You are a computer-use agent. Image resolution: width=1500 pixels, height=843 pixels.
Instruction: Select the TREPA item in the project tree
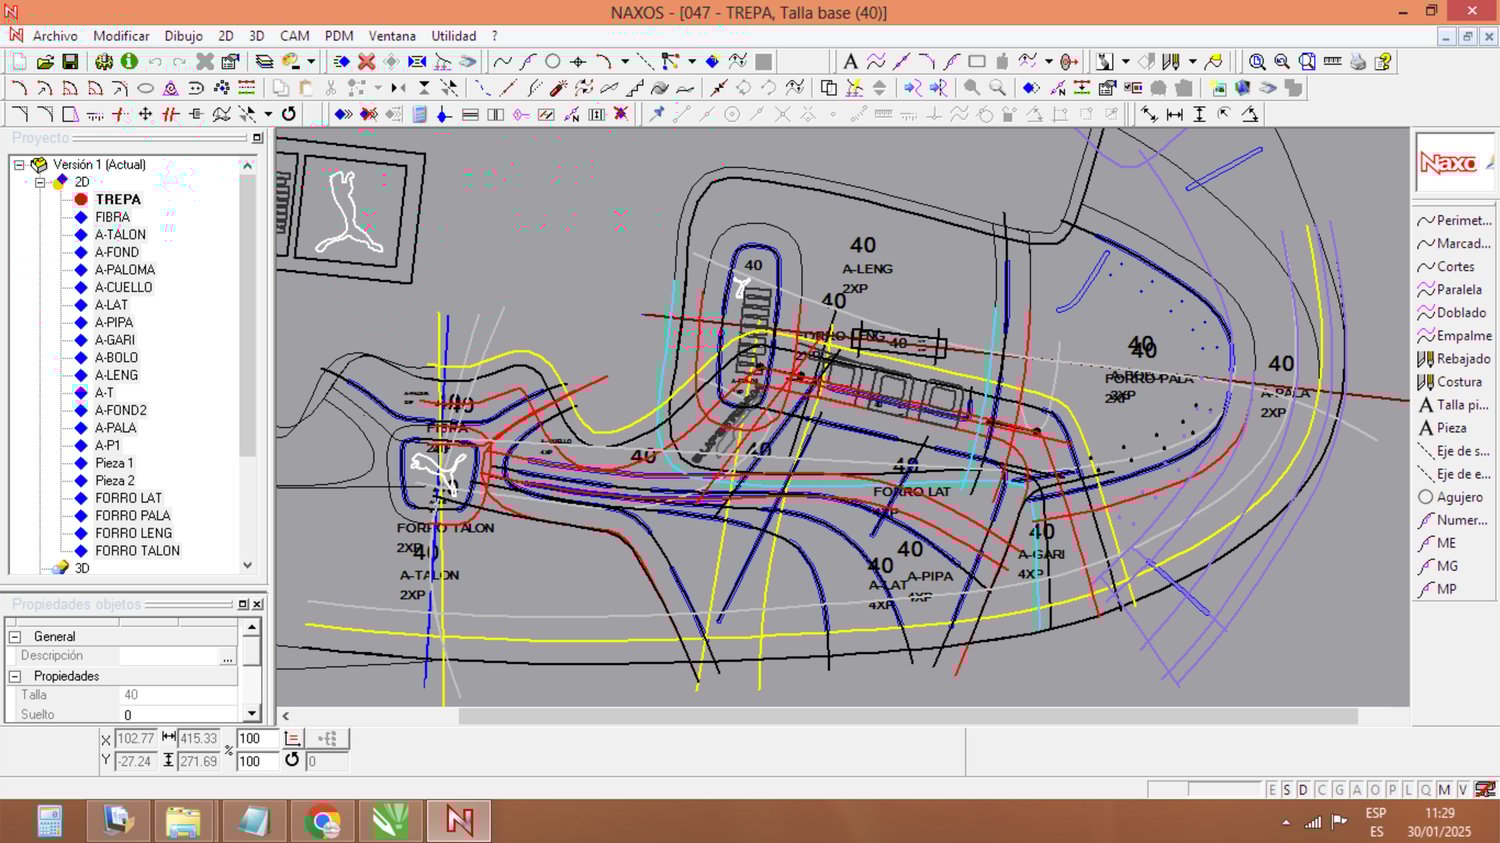pyautogui.click(x=118, y=200)
